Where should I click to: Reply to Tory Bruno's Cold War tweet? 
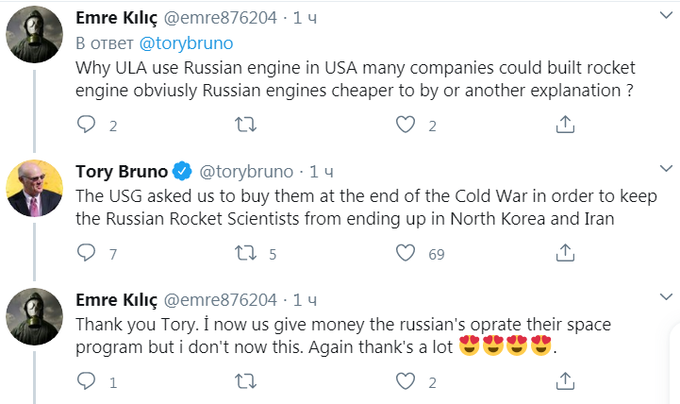87,254
